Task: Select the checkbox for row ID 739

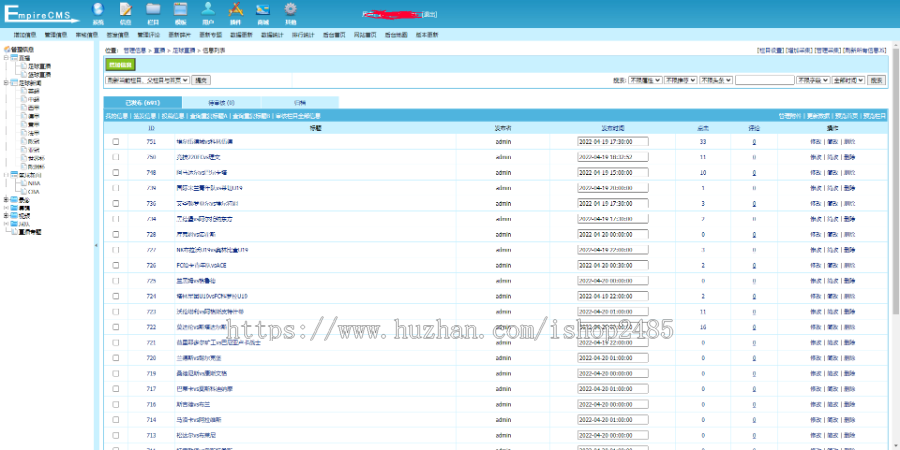Action: (116, 188)
